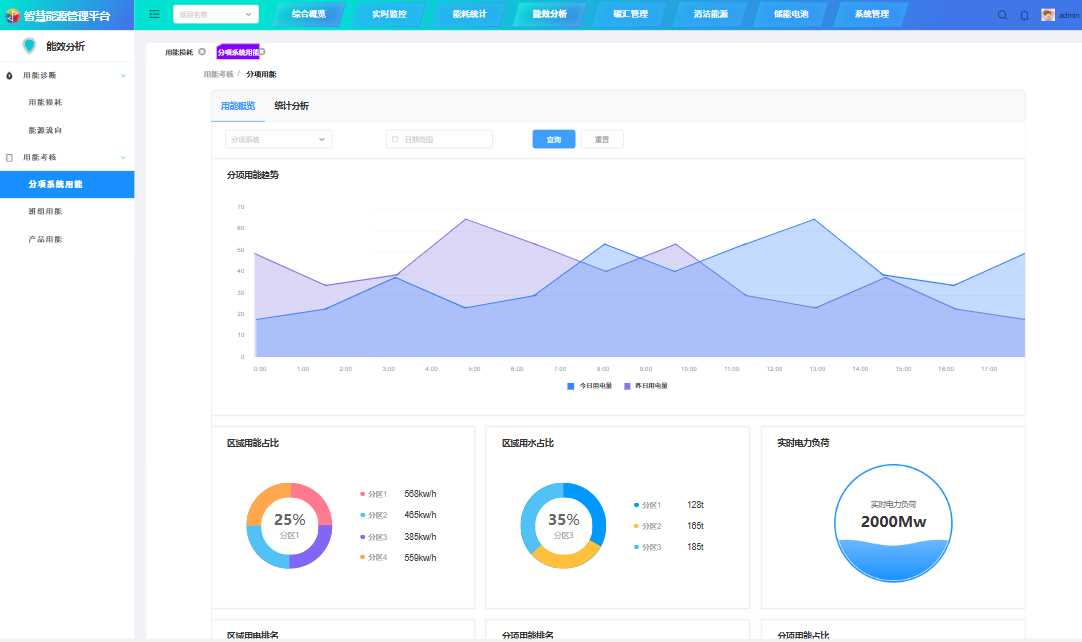Close the 分项系统用能 page tab

[x=262, y=52]
